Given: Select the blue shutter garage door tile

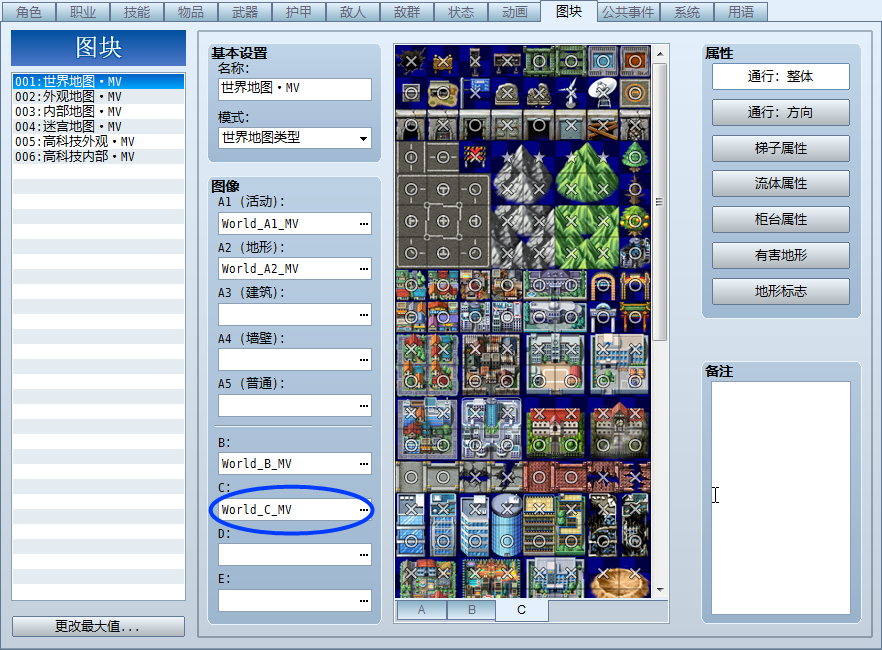Looking at the screenshot, I should [x=571, y=125].
